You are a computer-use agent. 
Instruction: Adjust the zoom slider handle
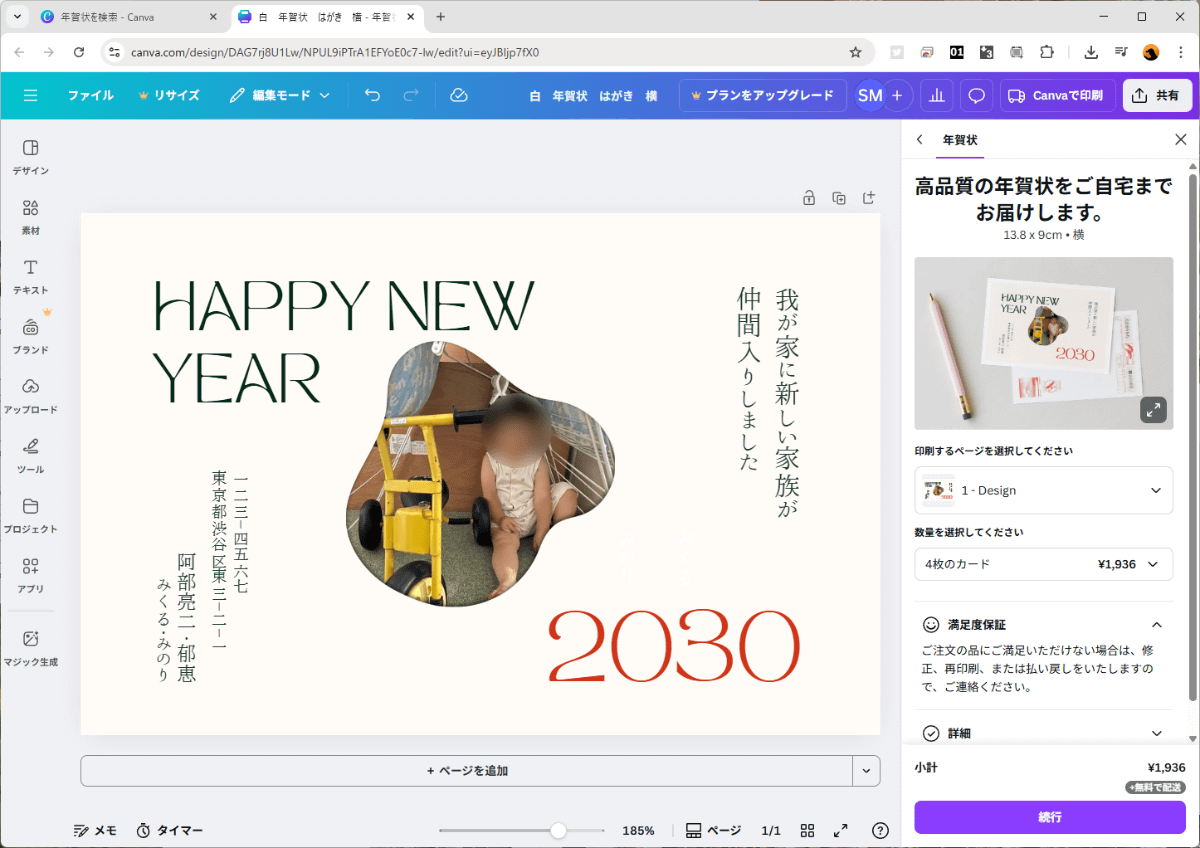[558, 830]
